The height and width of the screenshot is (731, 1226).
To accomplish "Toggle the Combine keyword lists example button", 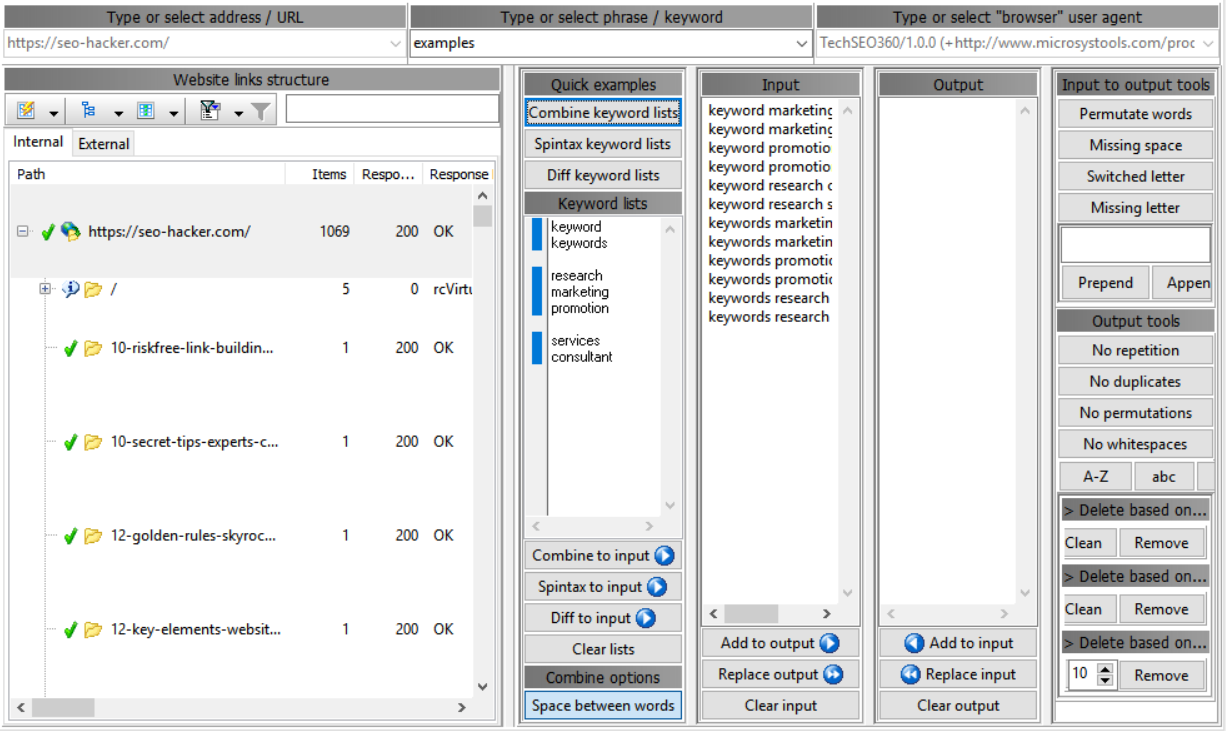I will (603, 113).
